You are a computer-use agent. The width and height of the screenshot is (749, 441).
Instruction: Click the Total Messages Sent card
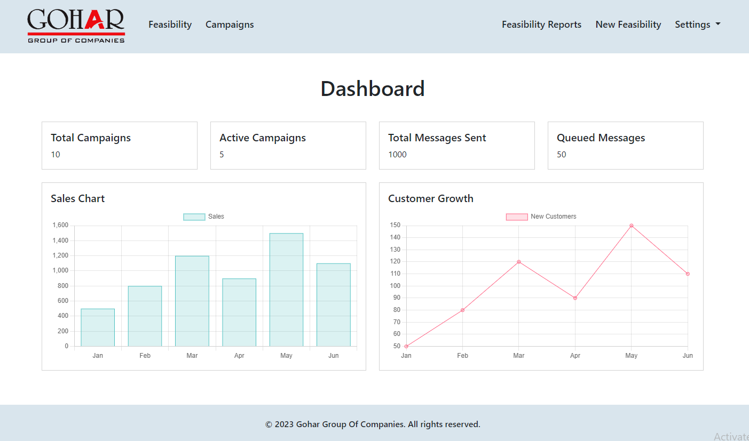click(x=457, y=146)
